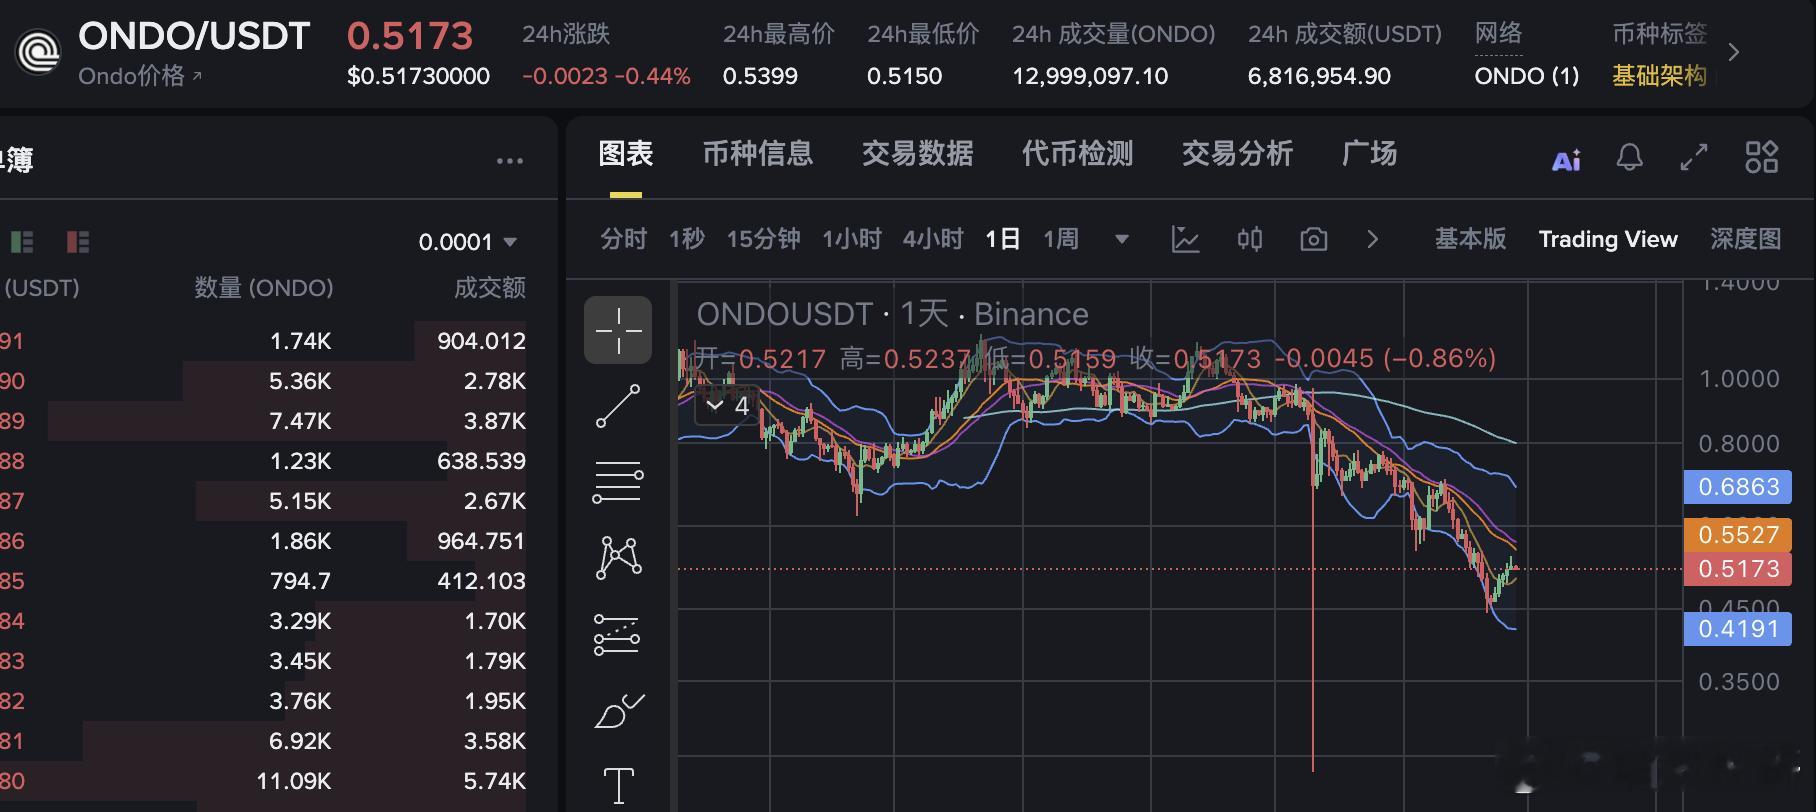Image resolution: width=1816 pixels, height=812 pixels.
Task: Open the layout grid icon
Action: (1761, 157)
